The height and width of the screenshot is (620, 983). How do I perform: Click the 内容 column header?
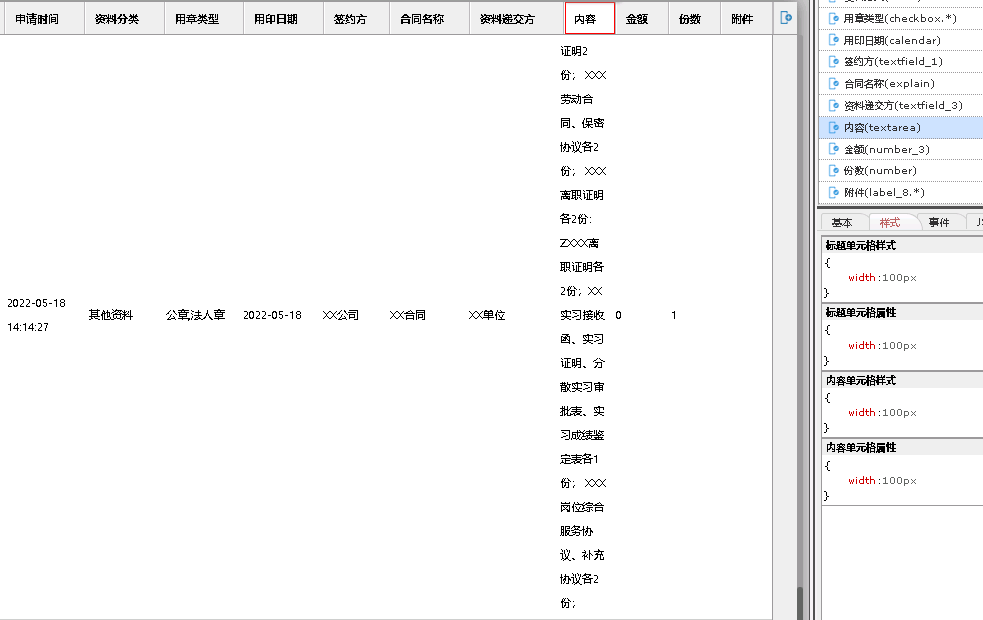click(589, 19)
